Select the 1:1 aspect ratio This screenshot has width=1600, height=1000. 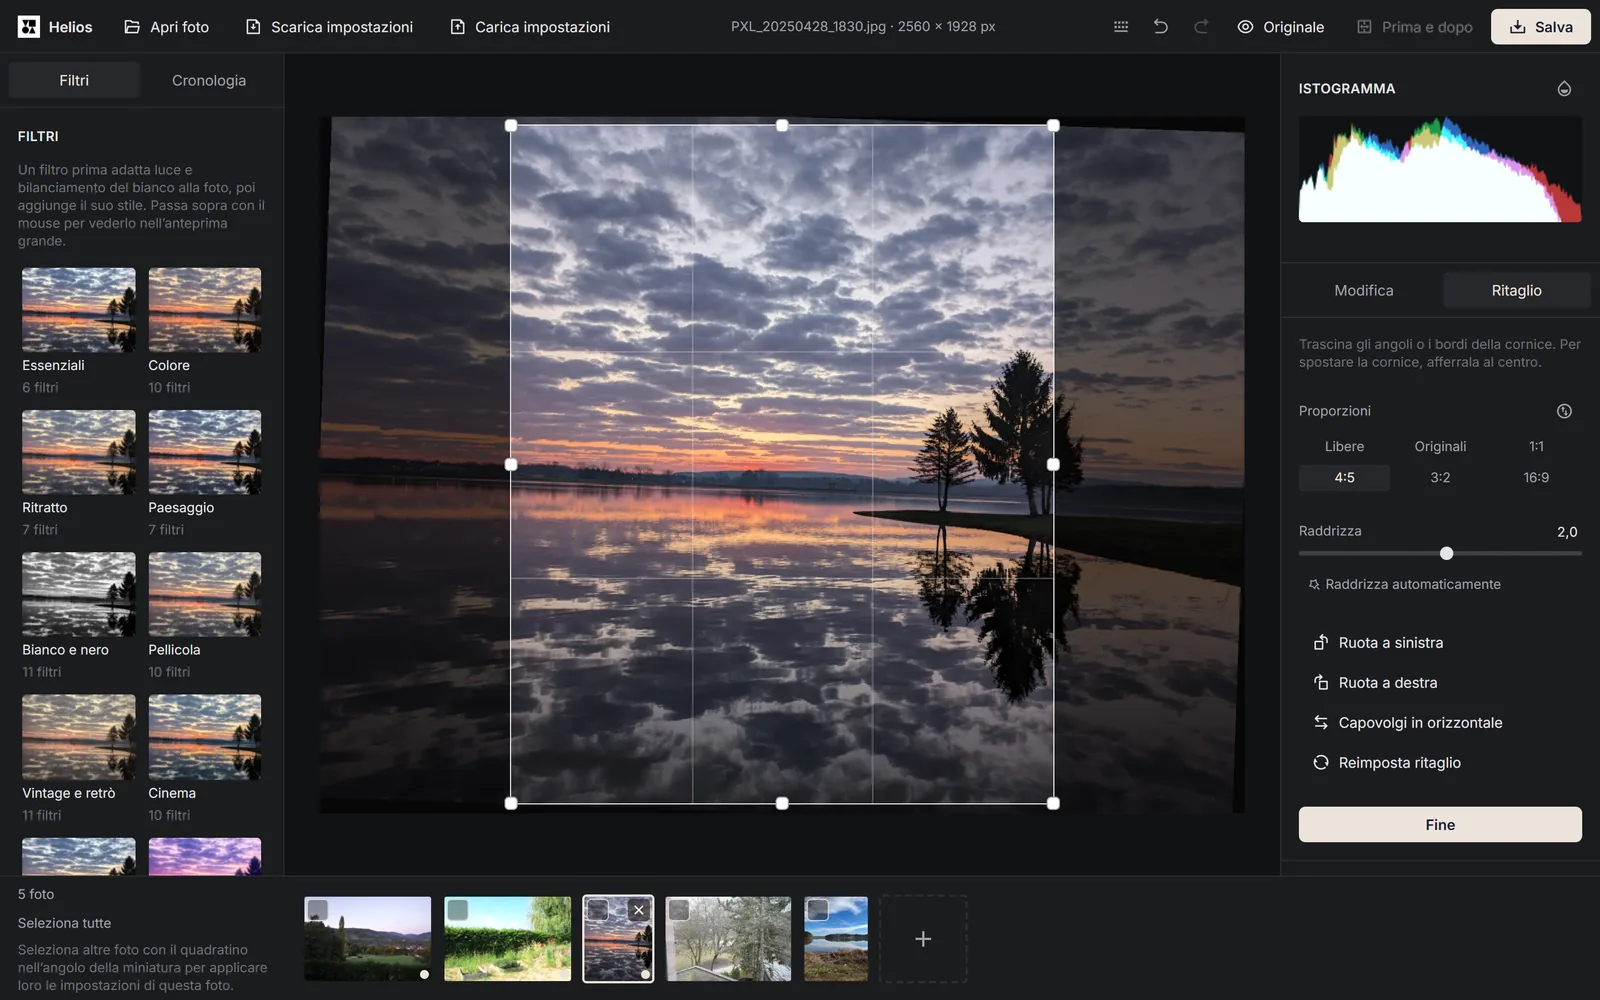click(x=1536, y=446)
